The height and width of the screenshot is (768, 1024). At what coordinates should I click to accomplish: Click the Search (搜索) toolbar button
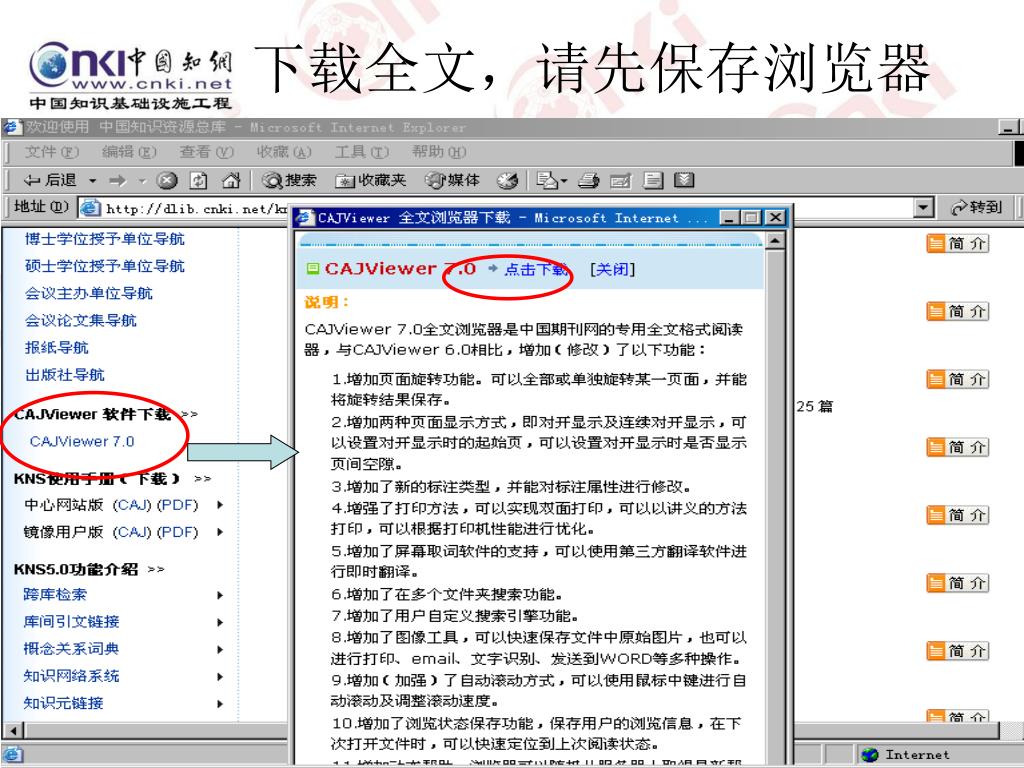click(x=289, y=180)
